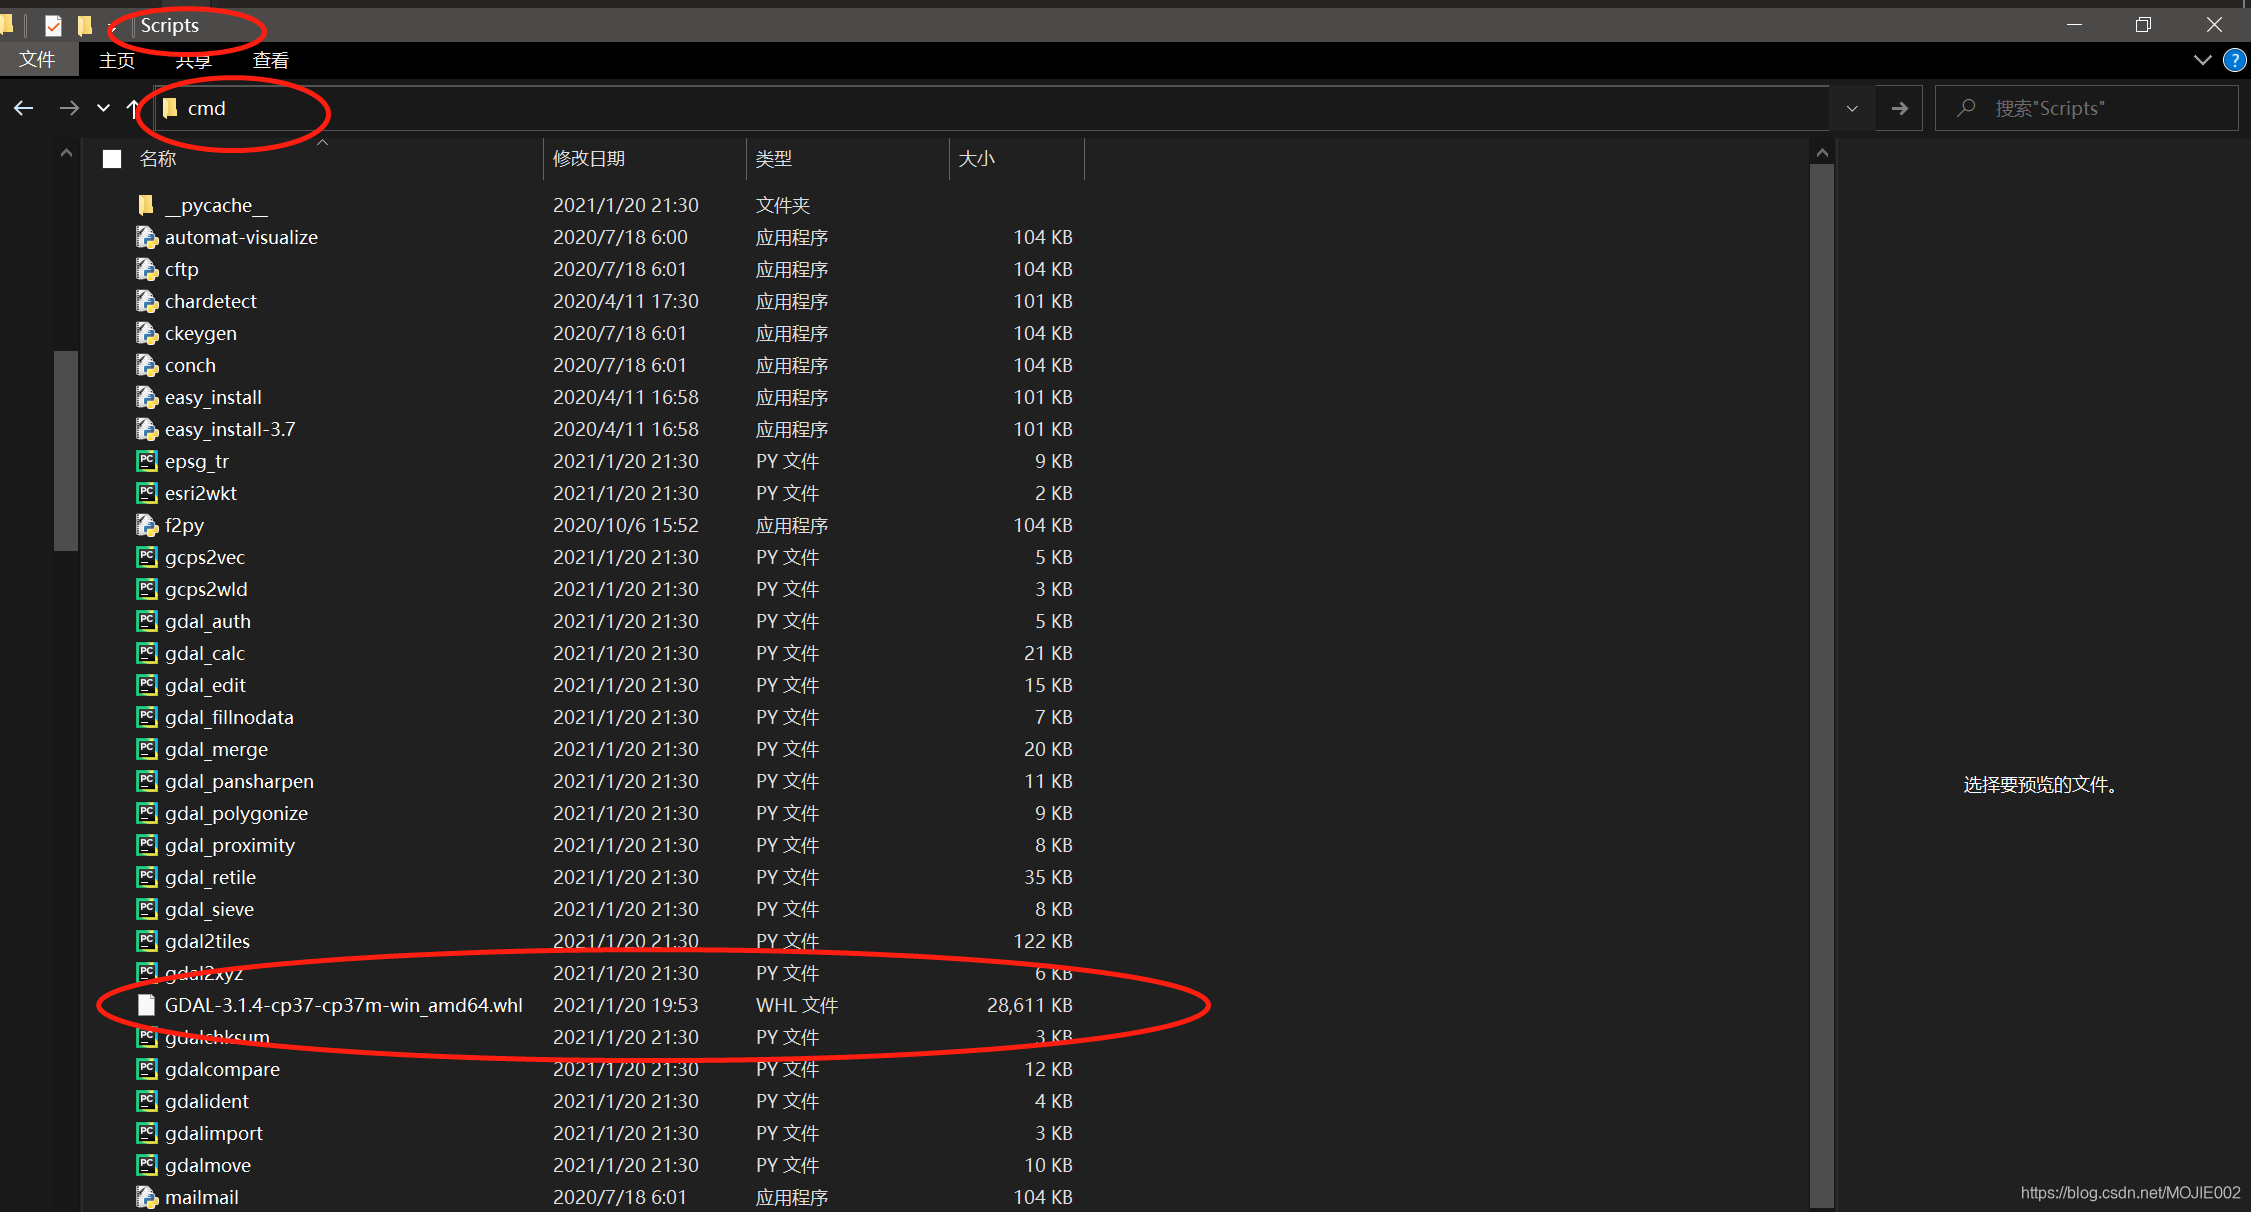Go back with the back arrow
This screenshot has height=1212, width=2251.
pos(24,108)
